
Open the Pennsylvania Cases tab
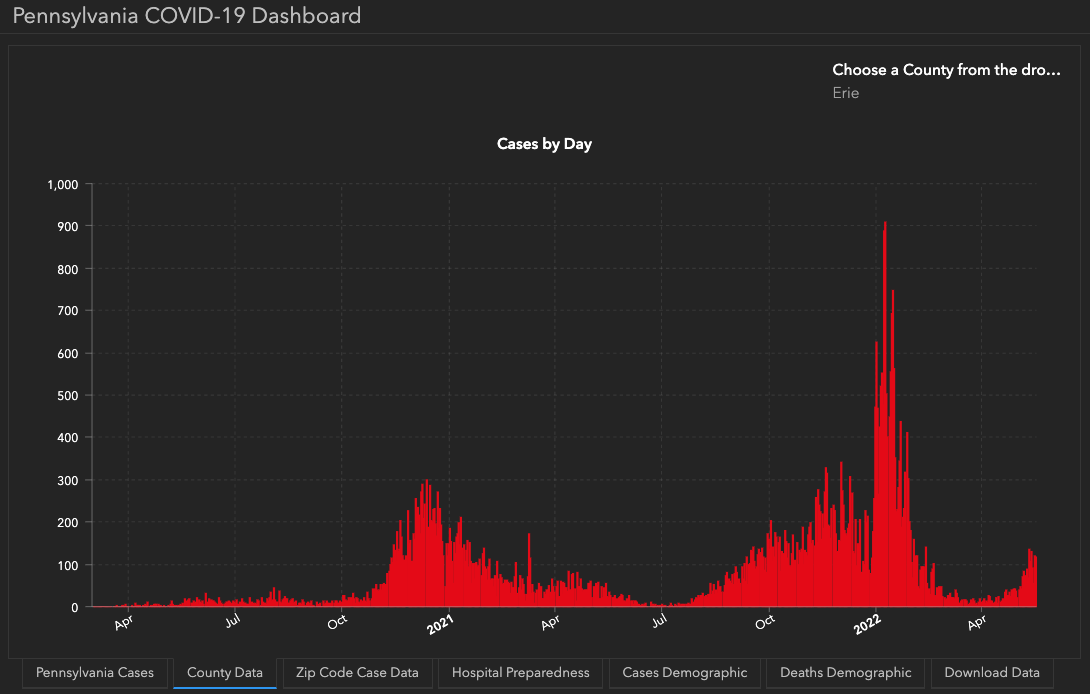(95, 673)
